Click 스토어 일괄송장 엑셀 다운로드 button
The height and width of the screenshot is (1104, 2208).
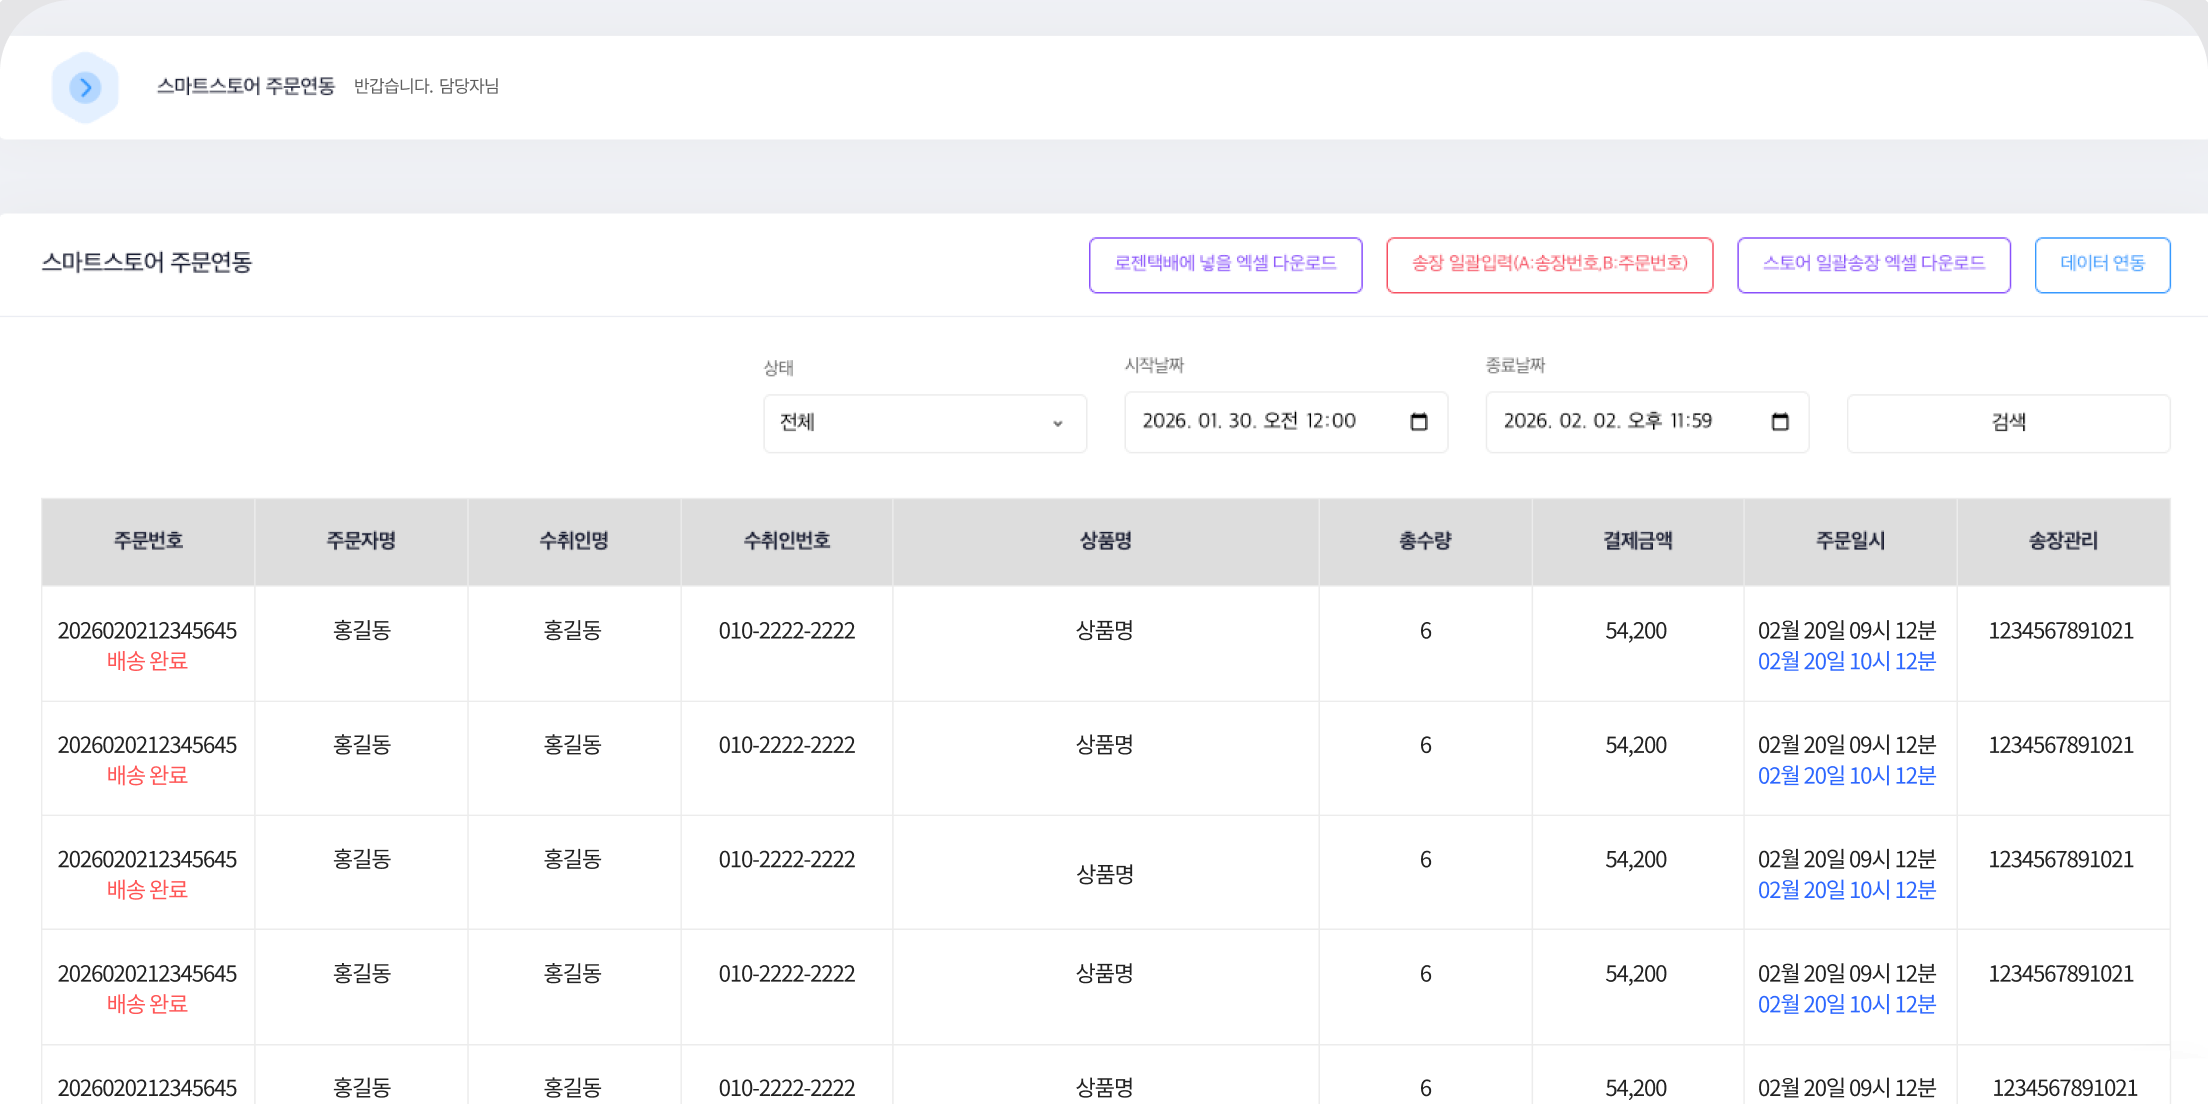[1873, 264]
